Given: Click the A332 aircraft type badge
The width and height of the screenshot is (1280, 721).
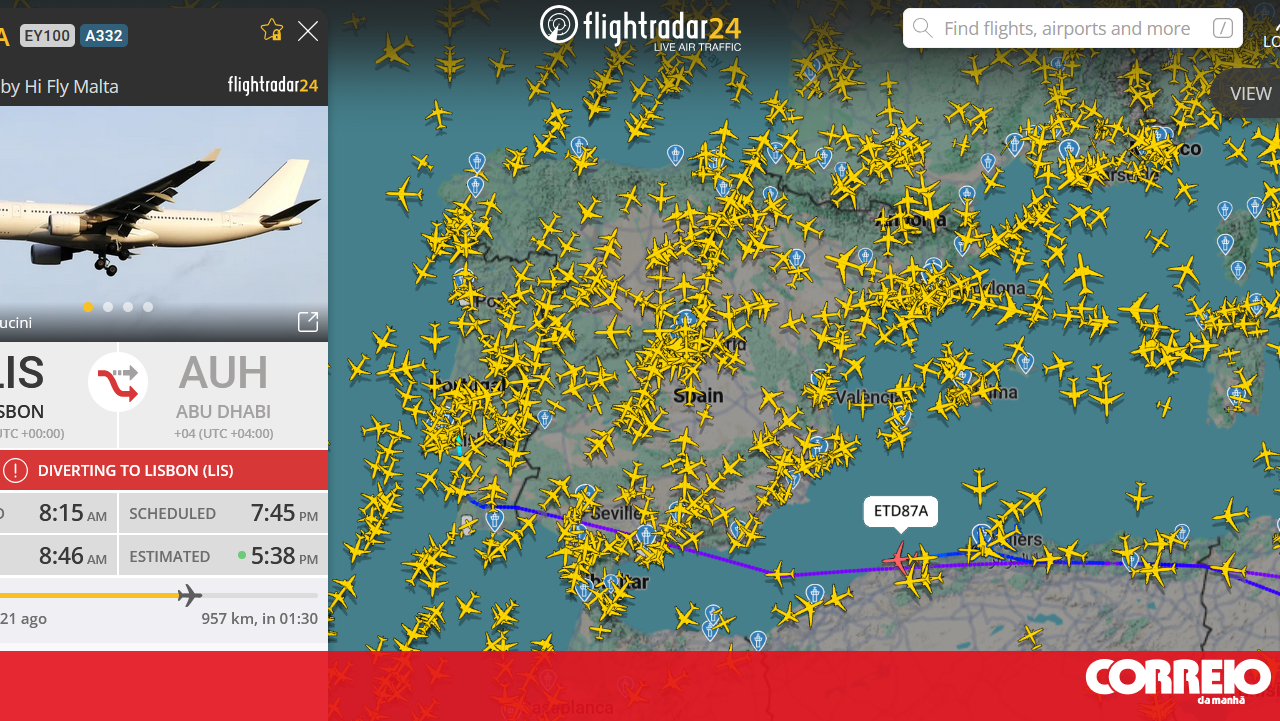Looking at the screenshot, I should pos(104,36).
